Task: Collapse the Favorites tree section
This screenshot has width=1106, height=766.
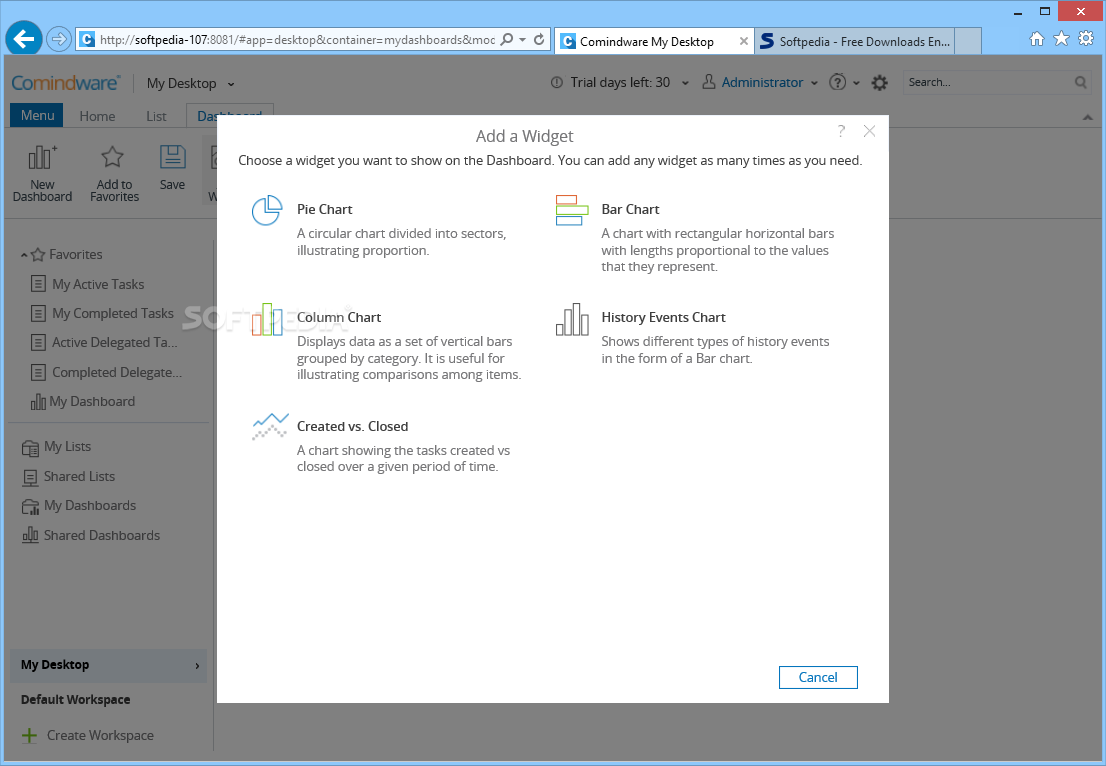Action: point(24,255)
